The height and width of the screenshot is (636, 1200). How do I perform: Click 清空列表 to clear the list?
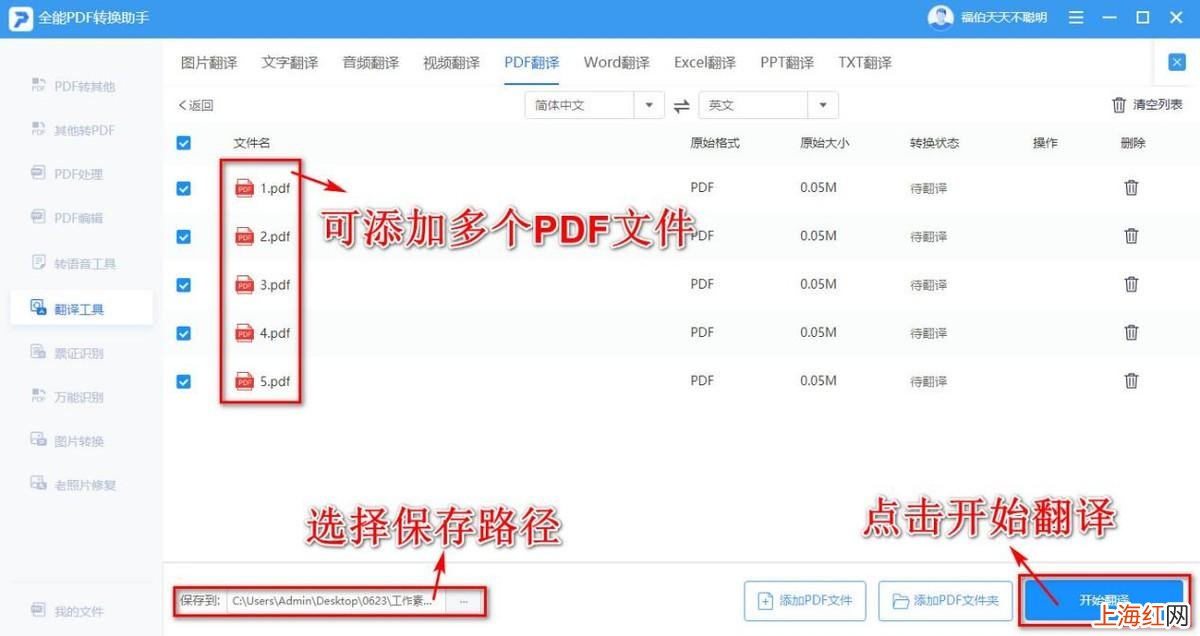(x=1148, y=105)
